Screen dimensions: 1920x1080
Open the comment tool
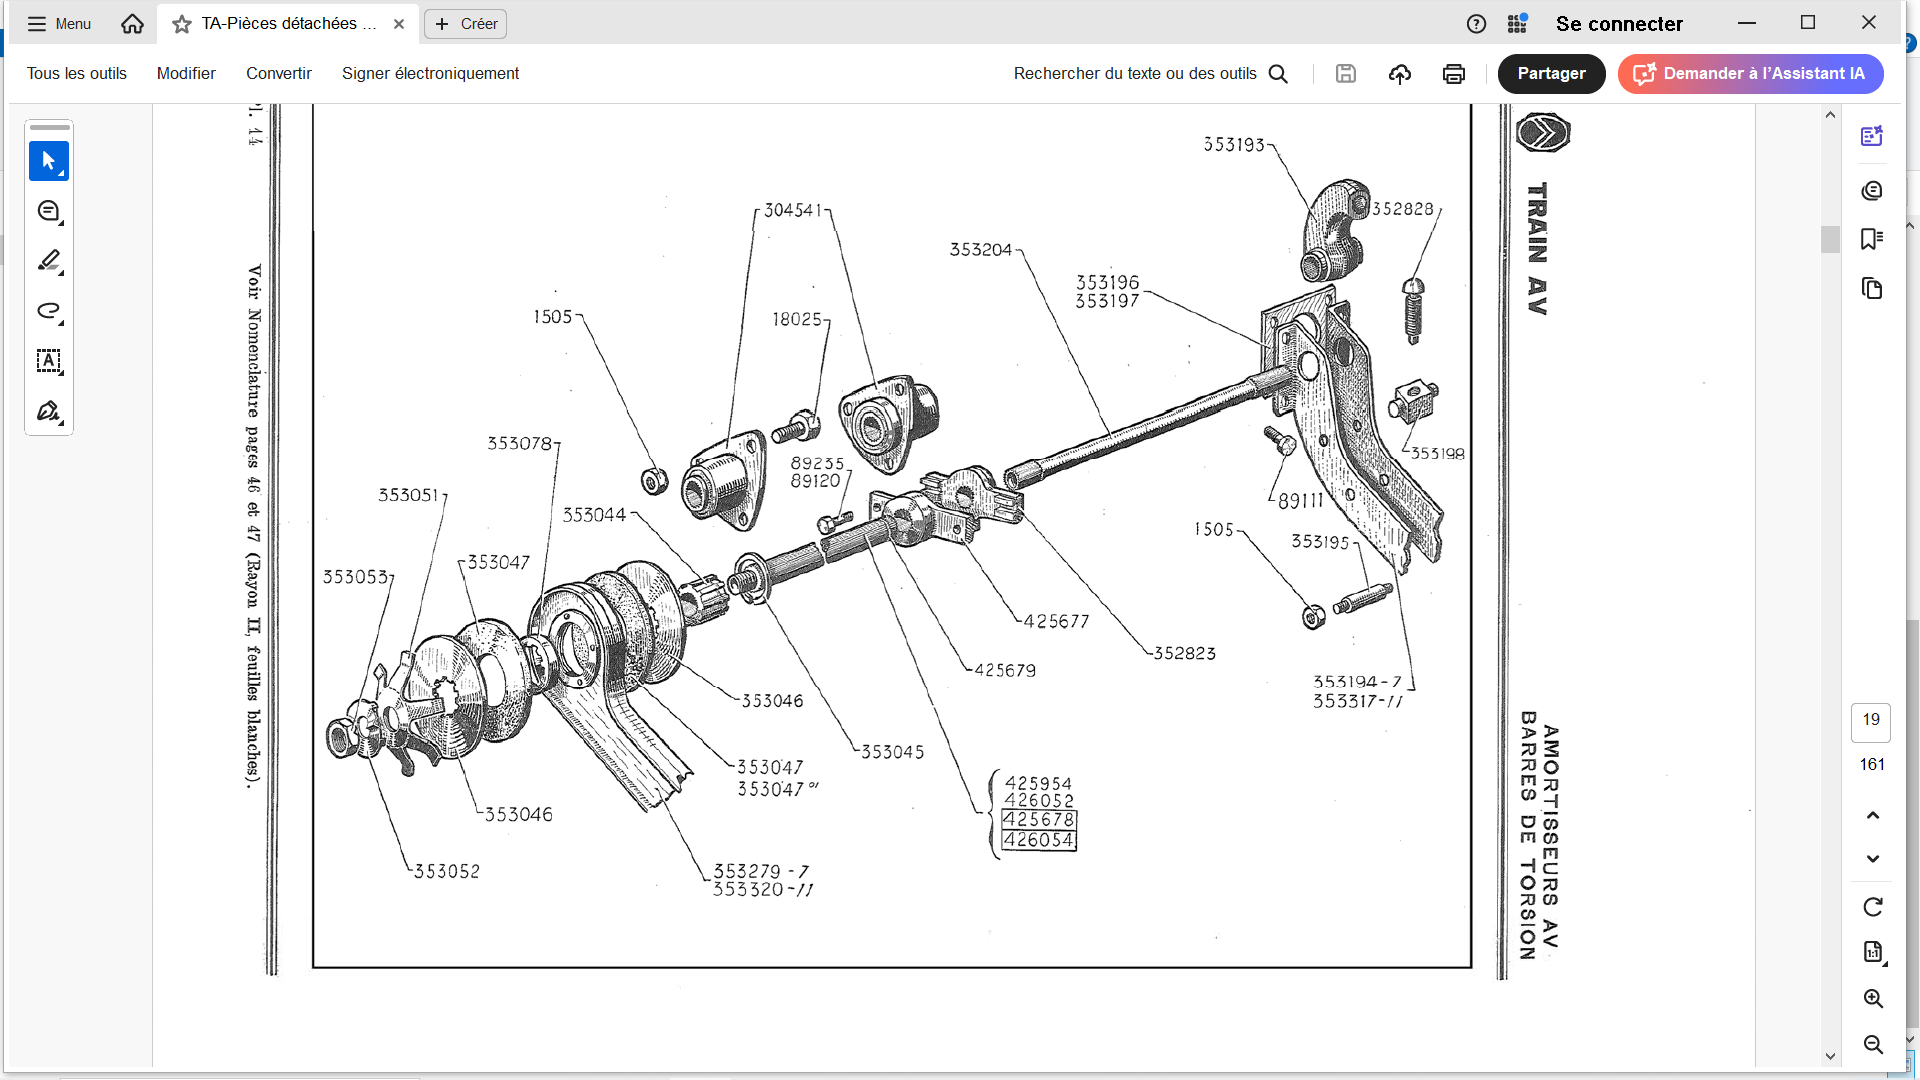point(48,211)
